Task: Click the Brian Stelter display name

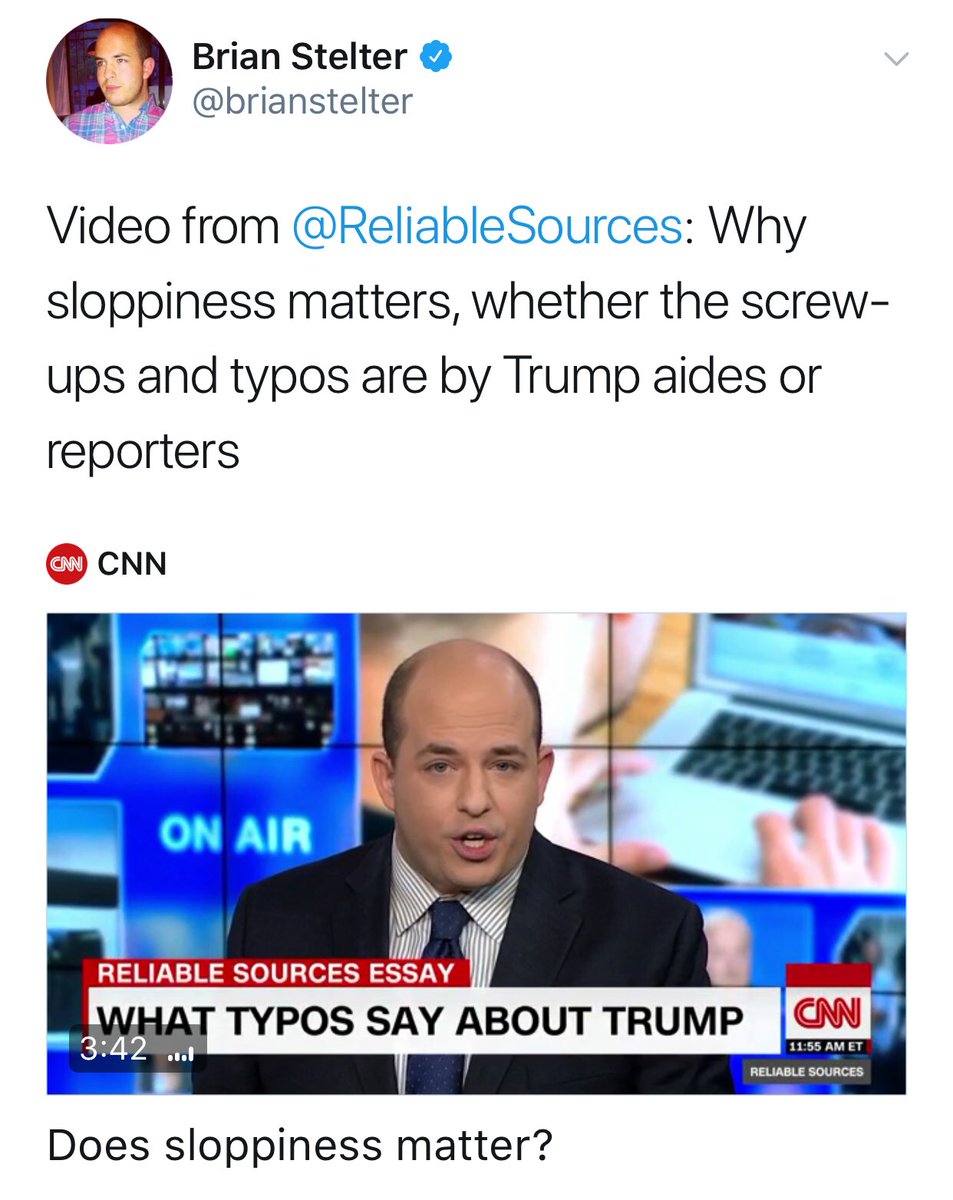Action: click(299, 58)
